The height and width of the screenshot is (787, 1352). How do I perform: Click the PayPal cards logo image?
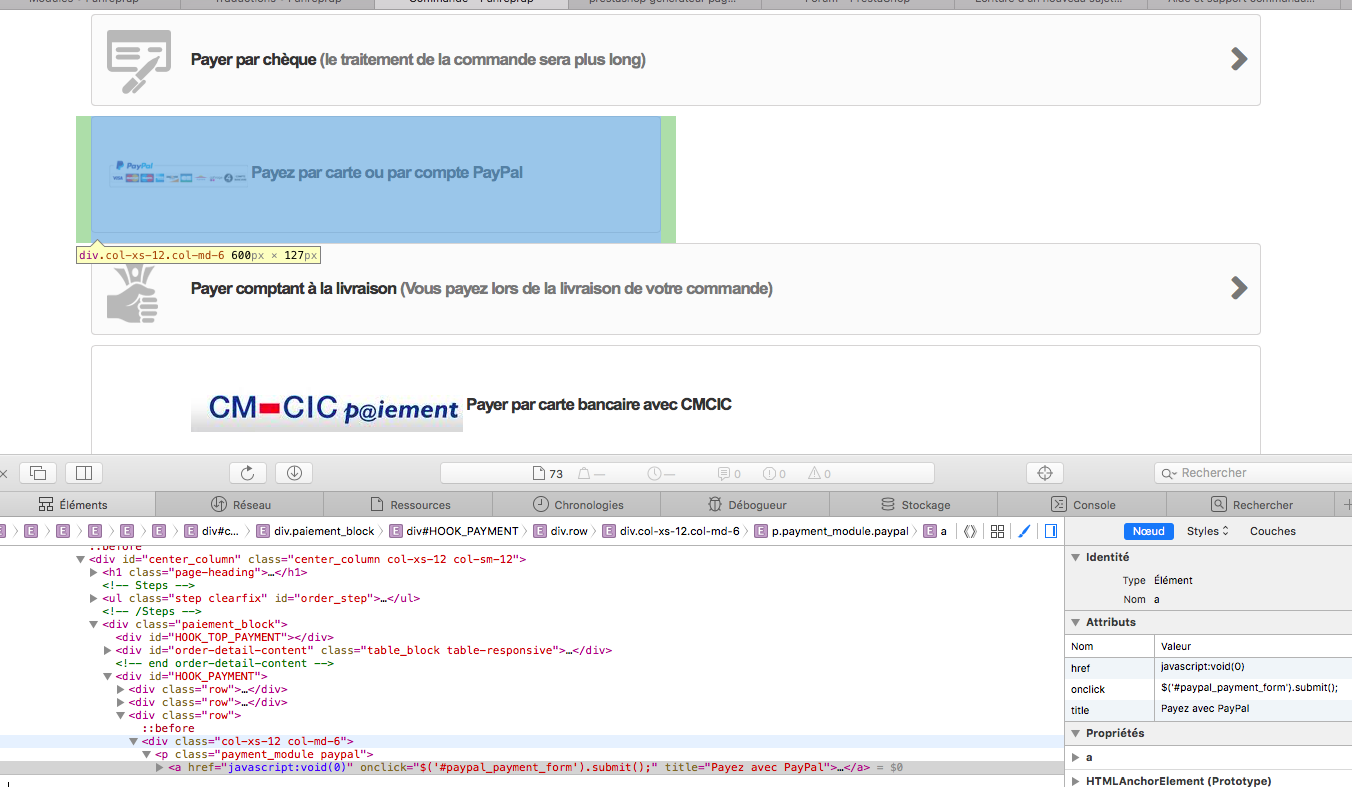coord(180,172)
